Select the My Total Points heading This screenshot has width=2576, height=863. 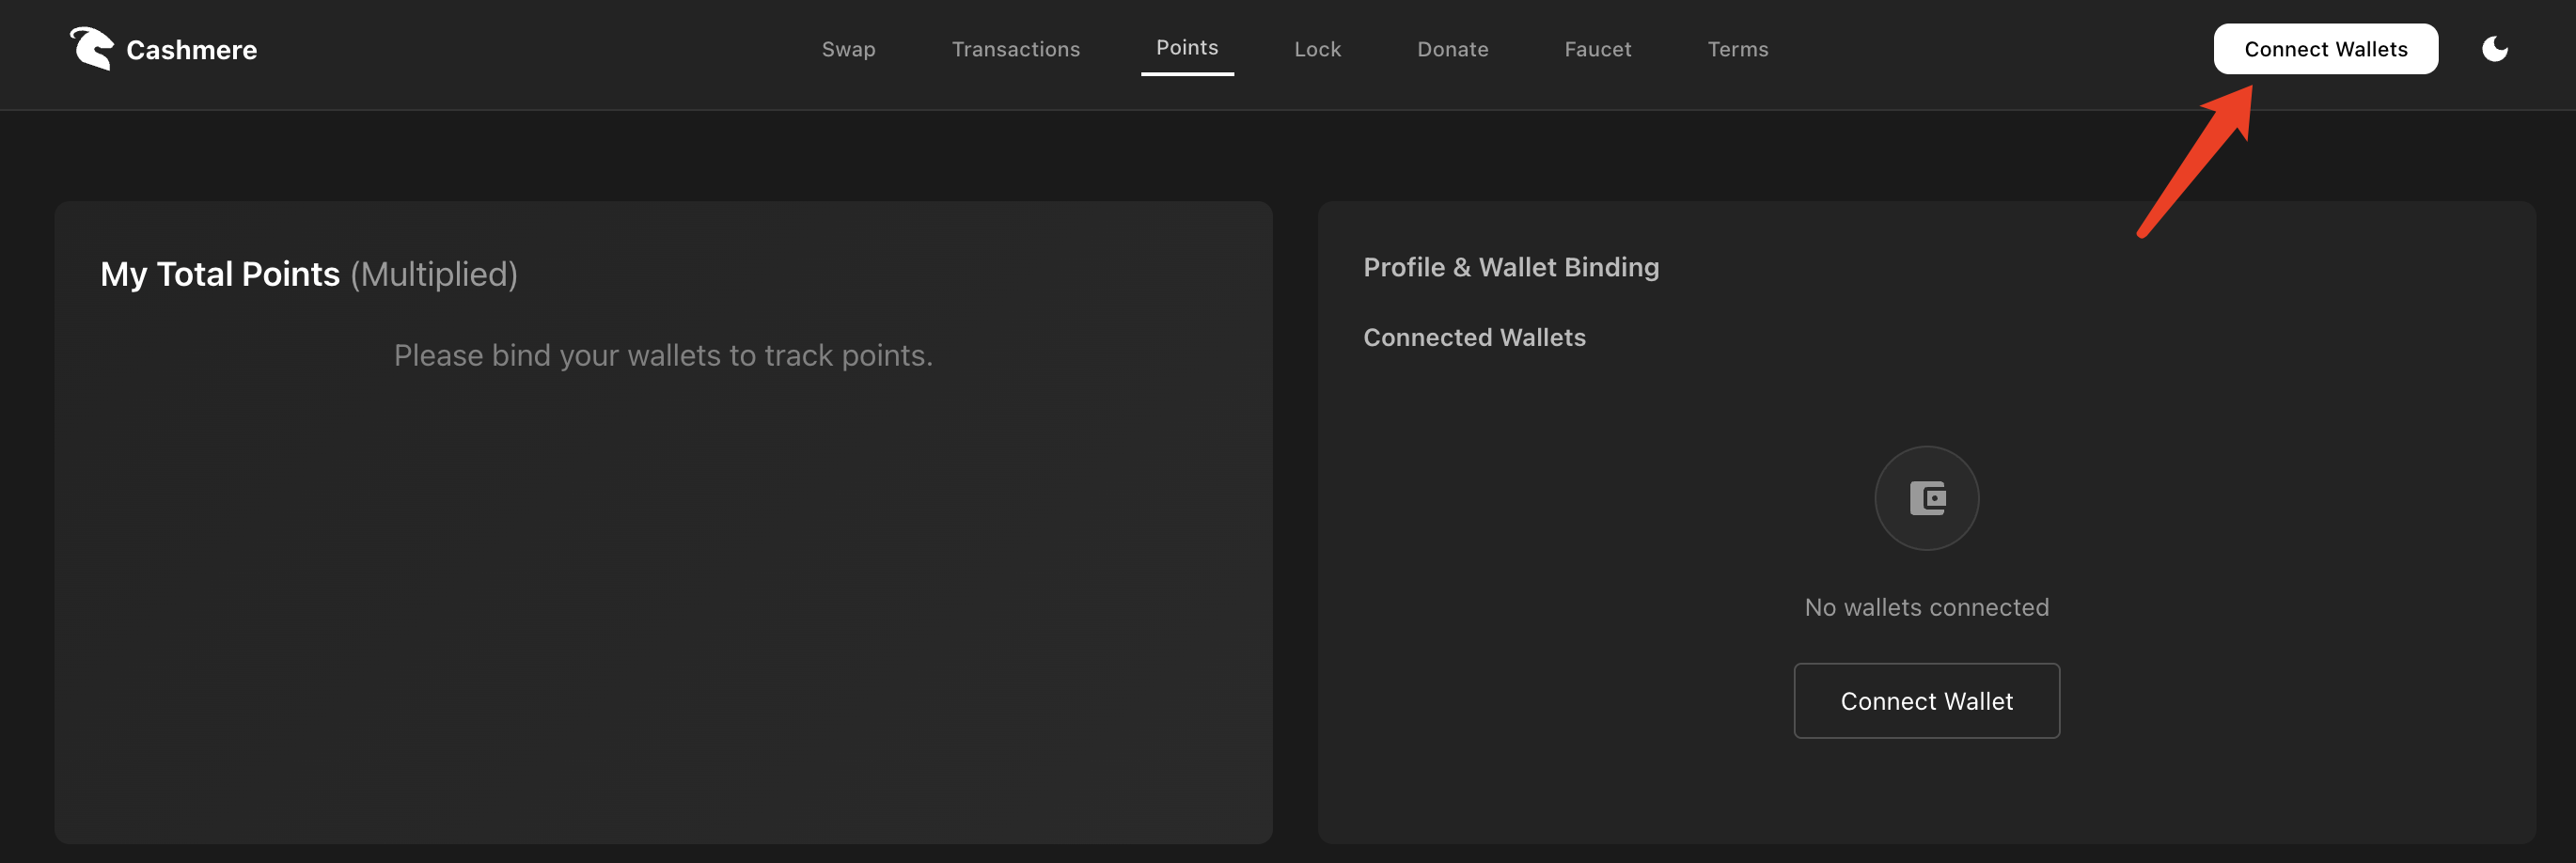220,274
